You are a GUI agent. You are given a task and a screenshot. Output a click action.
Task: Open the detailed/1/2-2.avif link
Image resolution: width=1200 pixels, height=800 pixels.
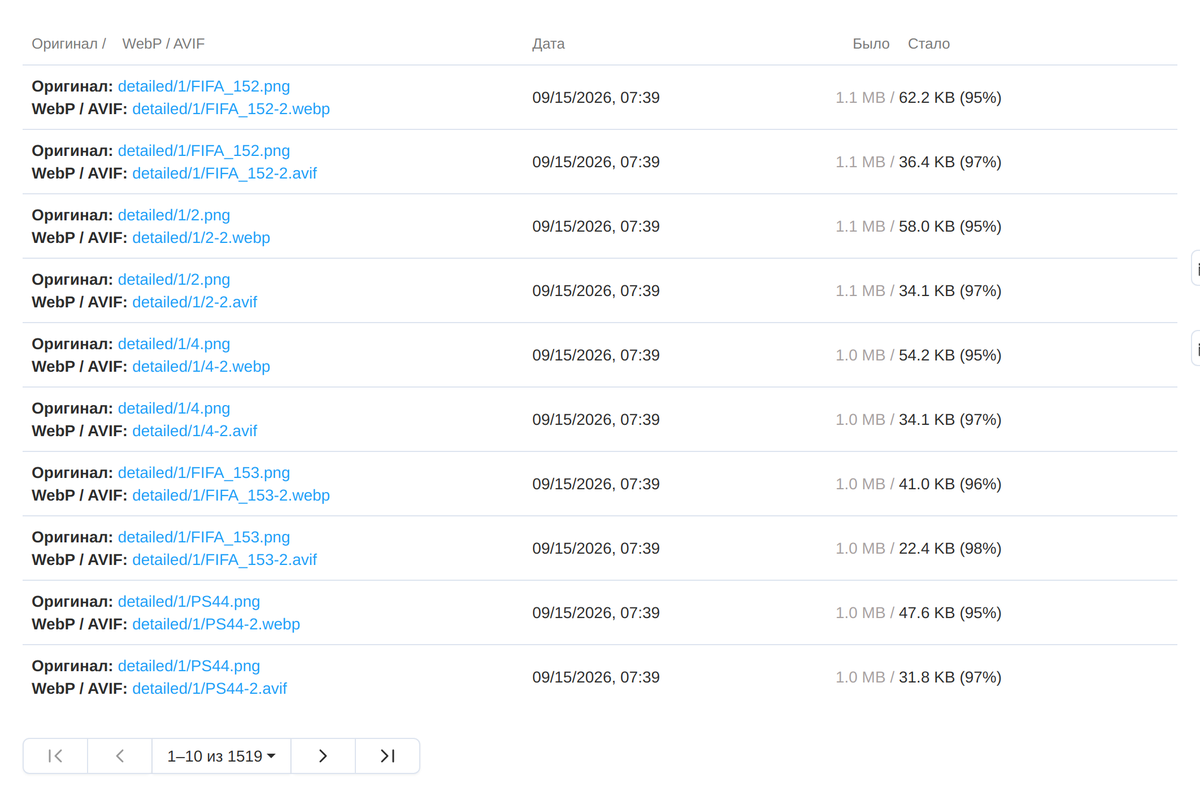point(195,302)
